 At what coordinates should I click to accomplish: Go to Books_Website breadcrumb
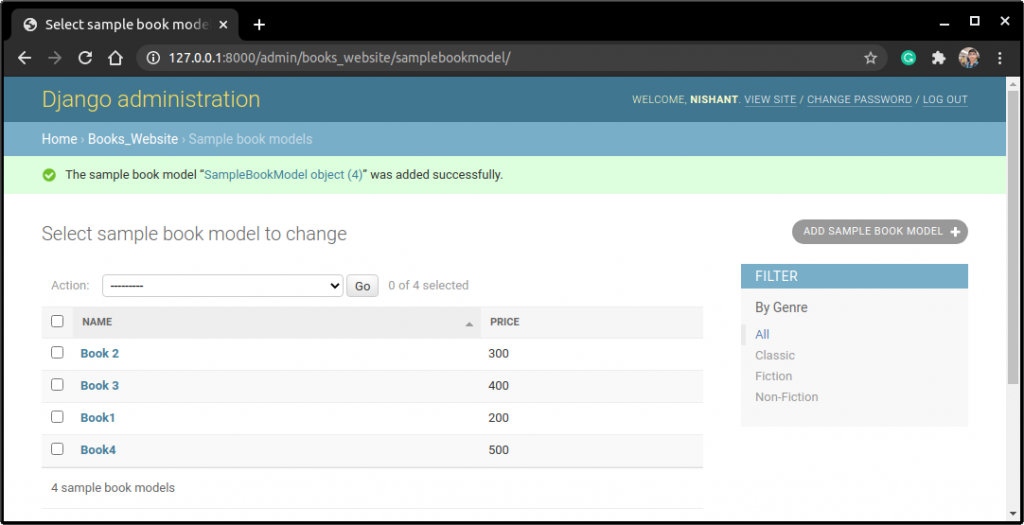point(133,139)
